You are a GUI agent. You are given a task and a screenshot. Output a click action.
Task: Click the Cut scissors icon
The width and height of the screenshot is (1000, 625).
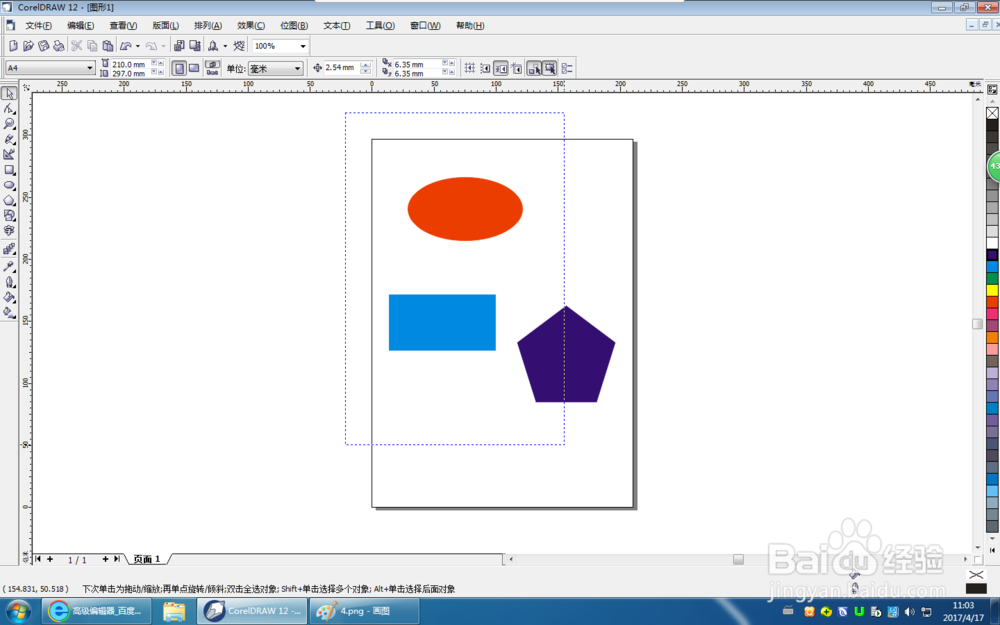[x=77, y=46]
